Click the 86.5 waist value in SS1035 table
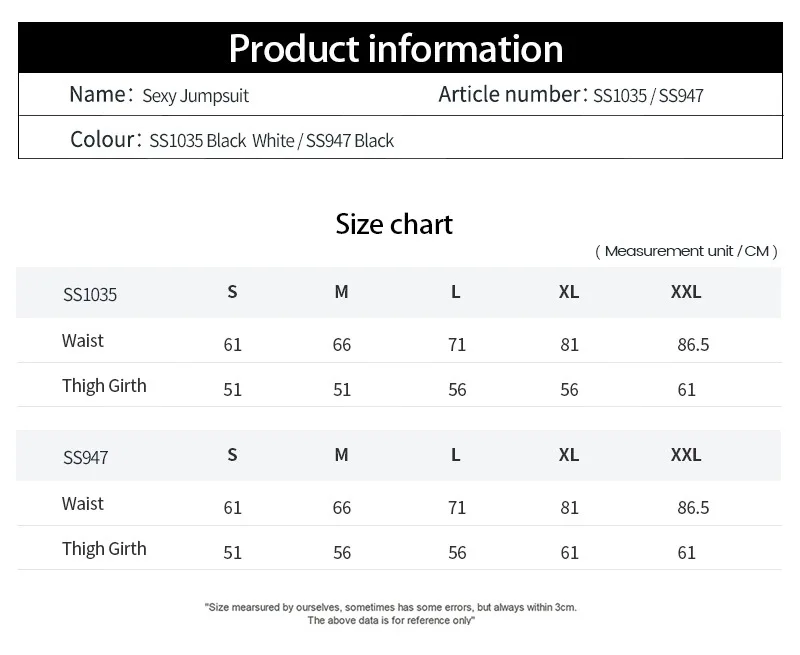 [693, 345]
